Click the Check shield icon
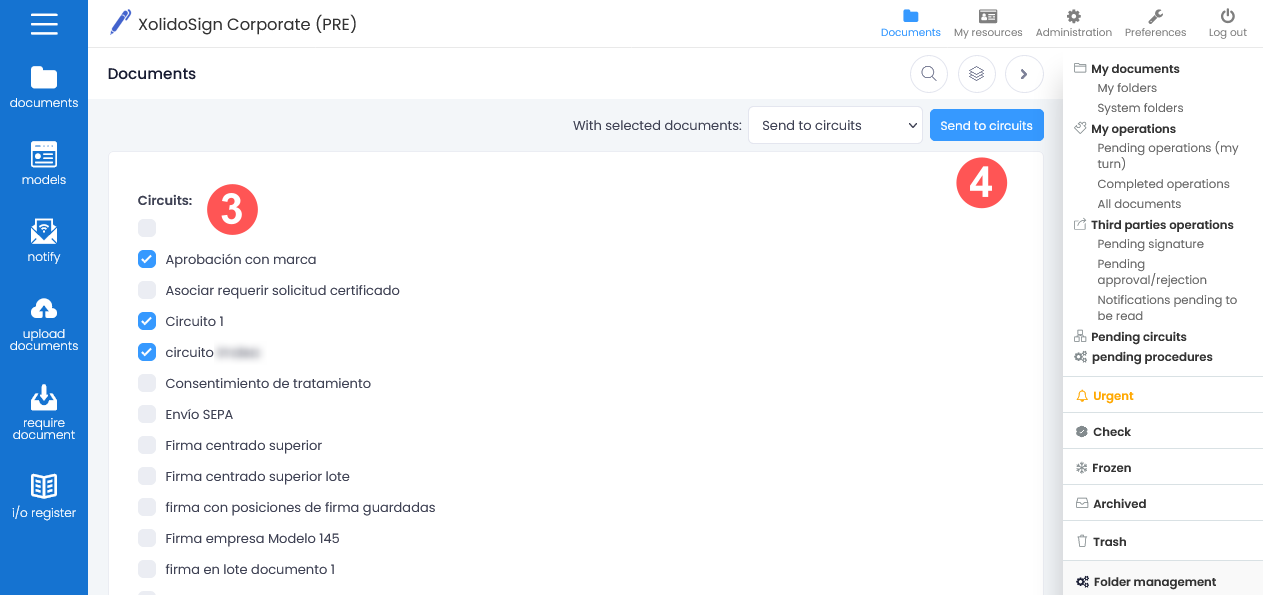The height and width of the screenshot is (595, 1263). click(1081, 432)
